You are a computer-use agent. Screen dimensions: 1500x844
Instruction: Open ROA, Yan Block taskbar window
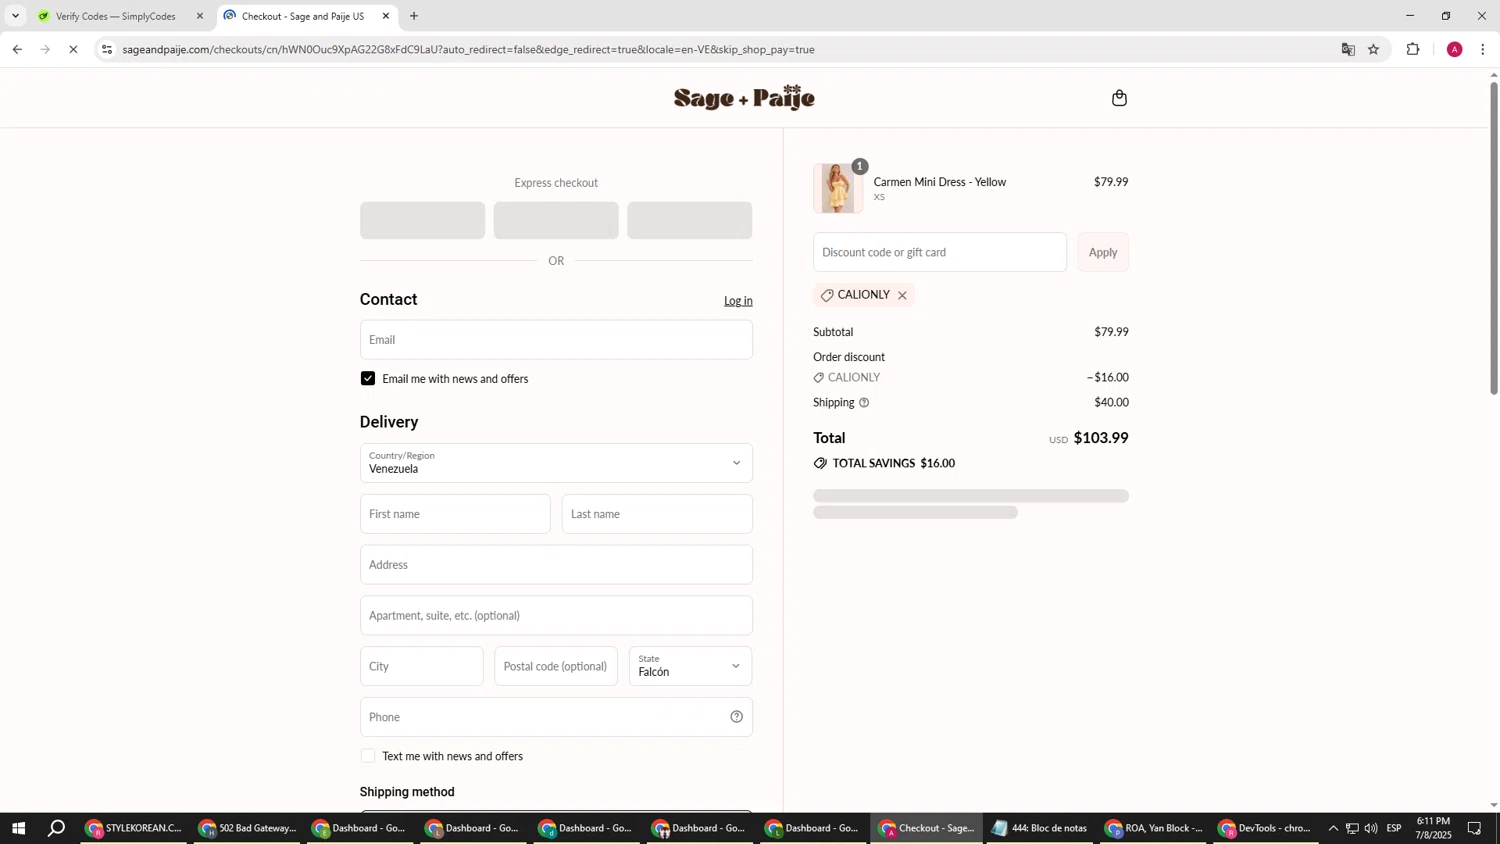pos(1154,828)
